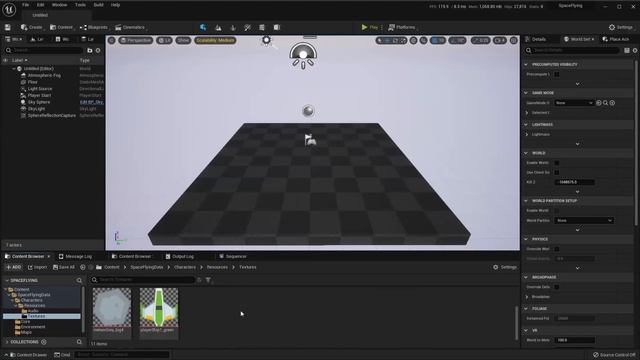
Task: Collapse the Untitled (Editor) world tree
Action: (14, 69)
